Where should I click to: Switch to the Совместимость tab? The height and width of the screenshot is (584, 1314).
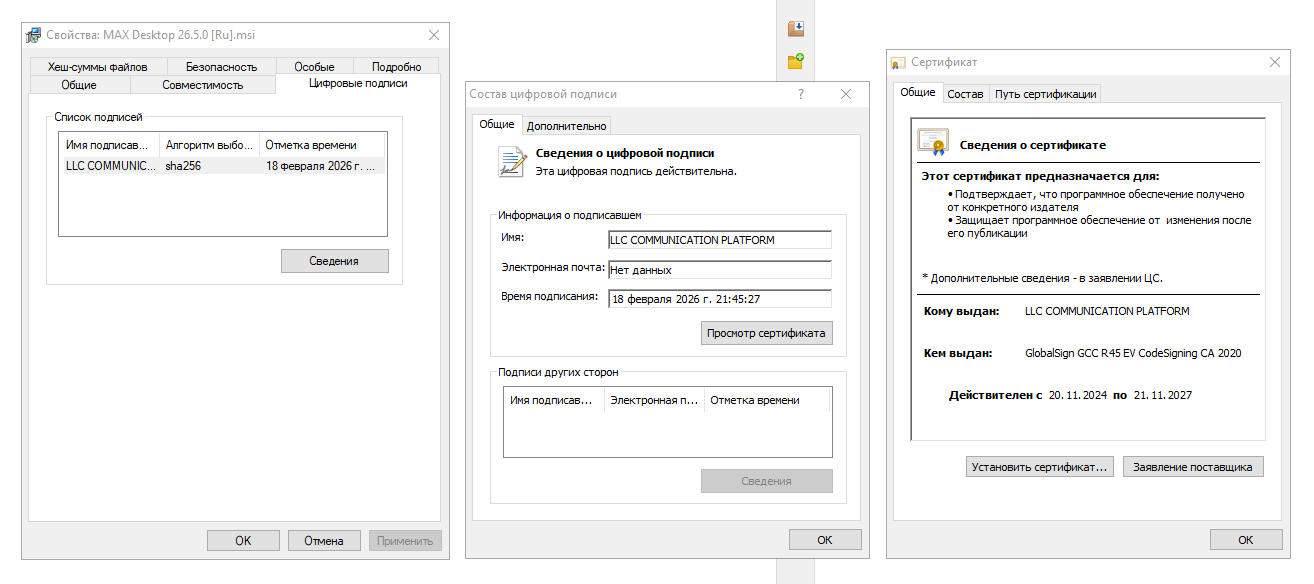202,85
